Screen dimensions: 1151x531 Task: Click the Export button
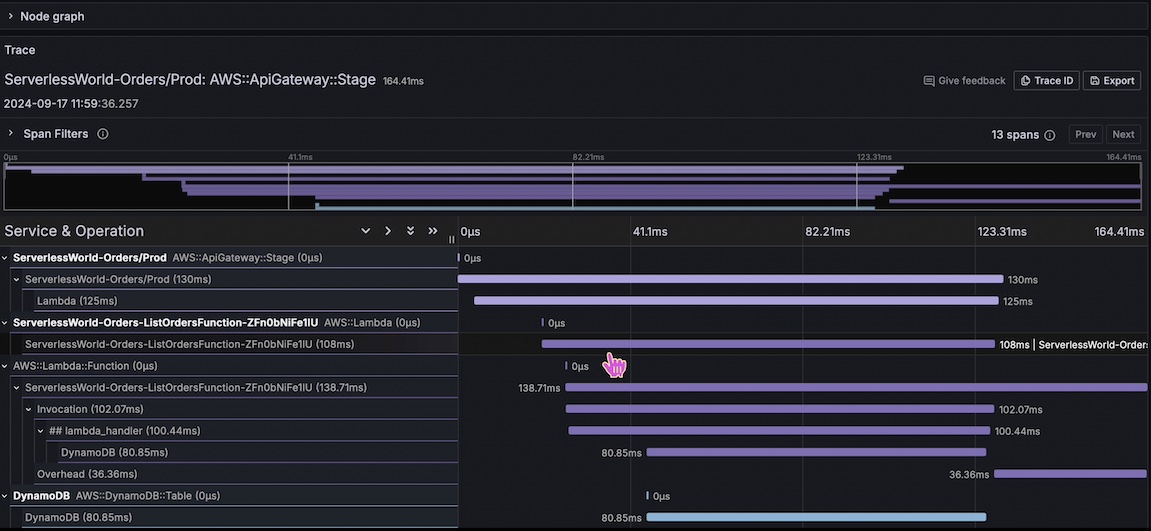click(x=1112, y=81)
